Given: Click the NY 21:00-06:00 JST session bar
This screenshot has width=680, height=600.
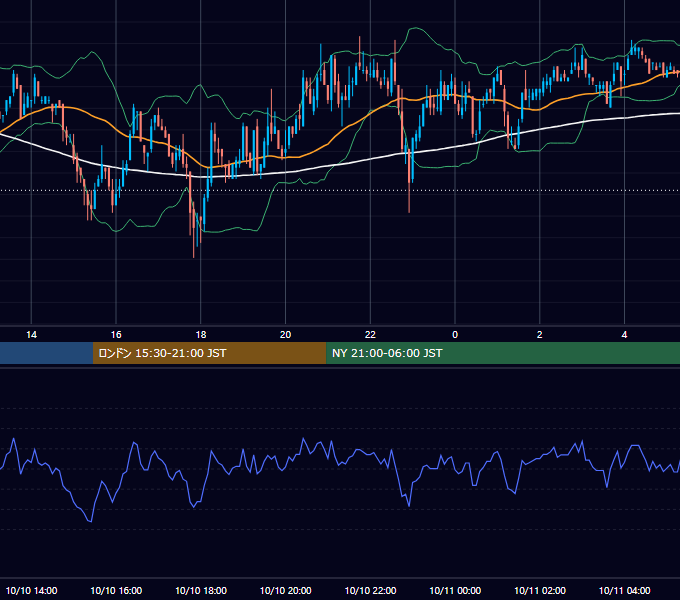Looking at the screenshot, I should pos(503,353).
